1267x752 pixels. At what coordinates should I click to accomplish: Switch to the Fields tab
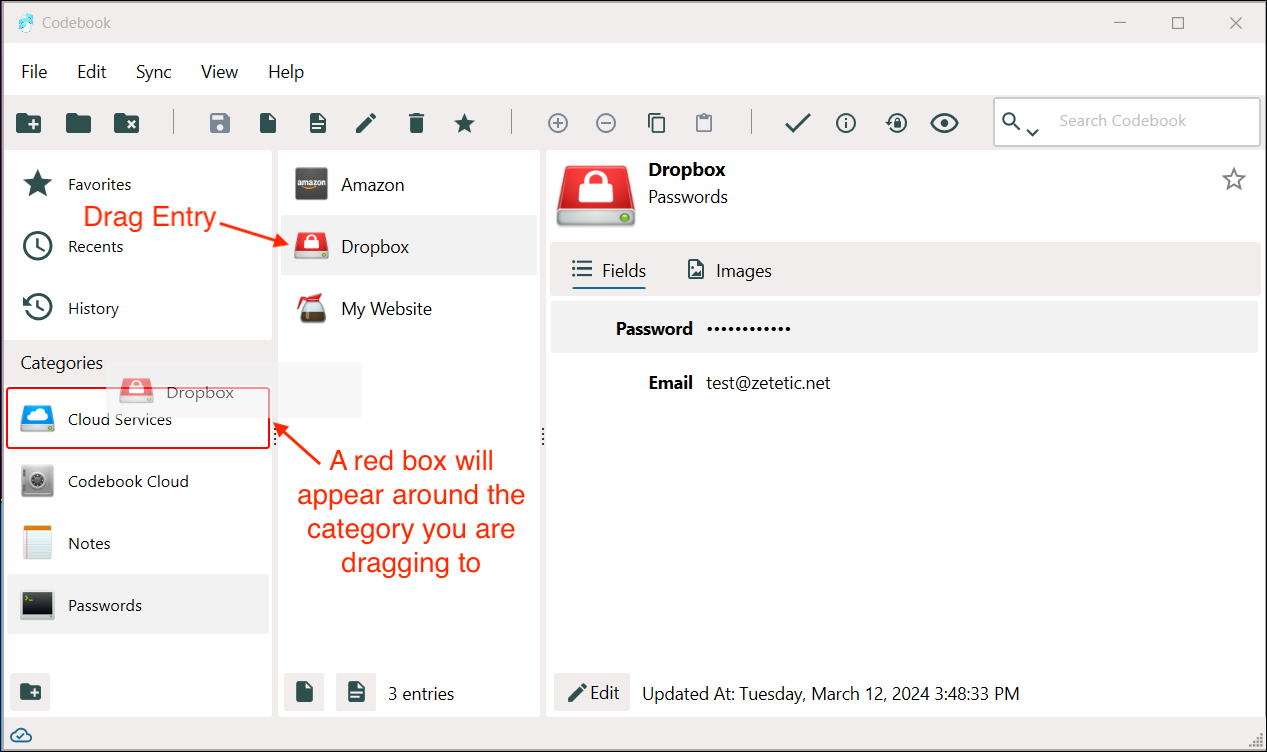[x=609, y=270]
